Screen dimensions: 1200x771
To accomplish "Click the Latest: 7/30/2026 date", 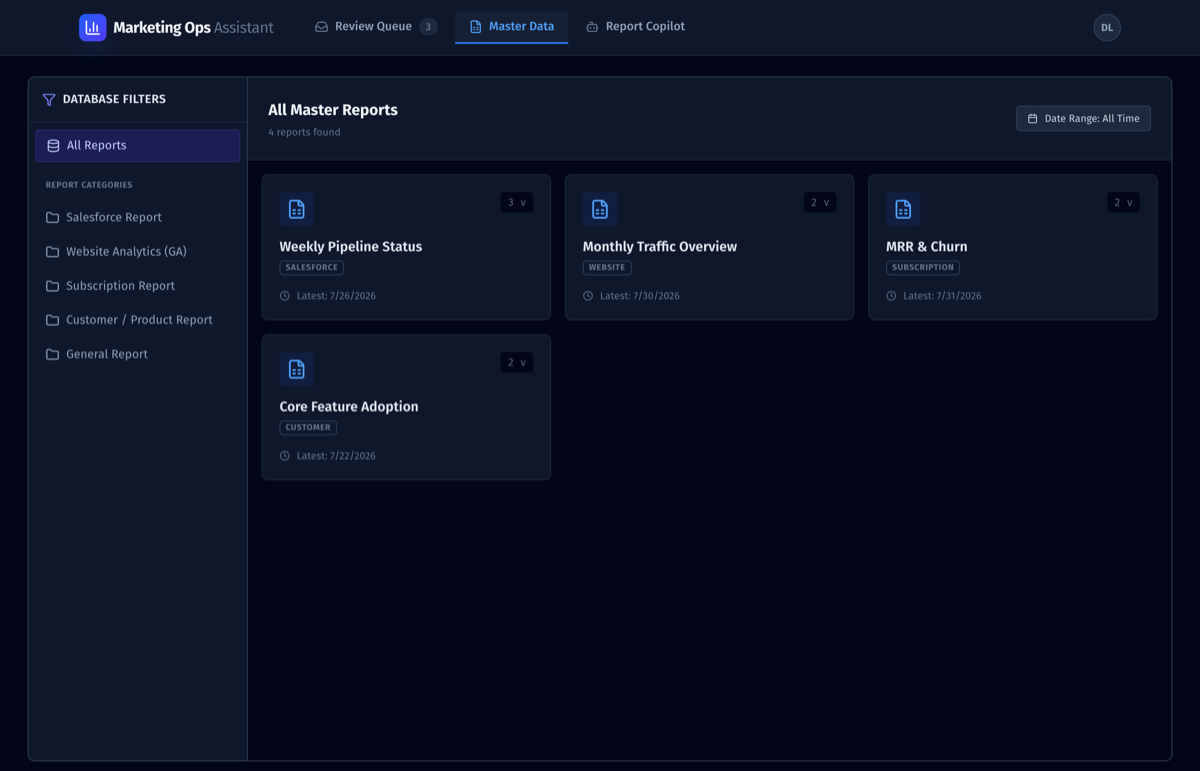I will click(639, 296).
